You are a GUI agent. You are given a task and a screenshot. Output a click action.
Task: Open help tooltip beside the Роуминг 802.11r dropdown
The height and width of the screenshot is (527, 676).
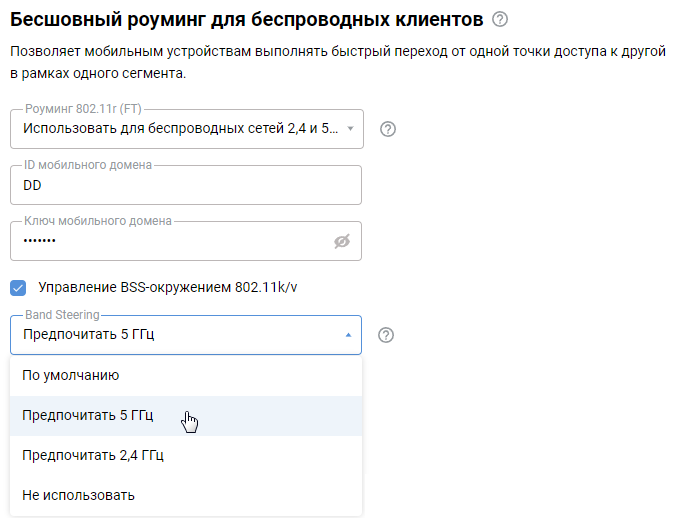point(389,129)
